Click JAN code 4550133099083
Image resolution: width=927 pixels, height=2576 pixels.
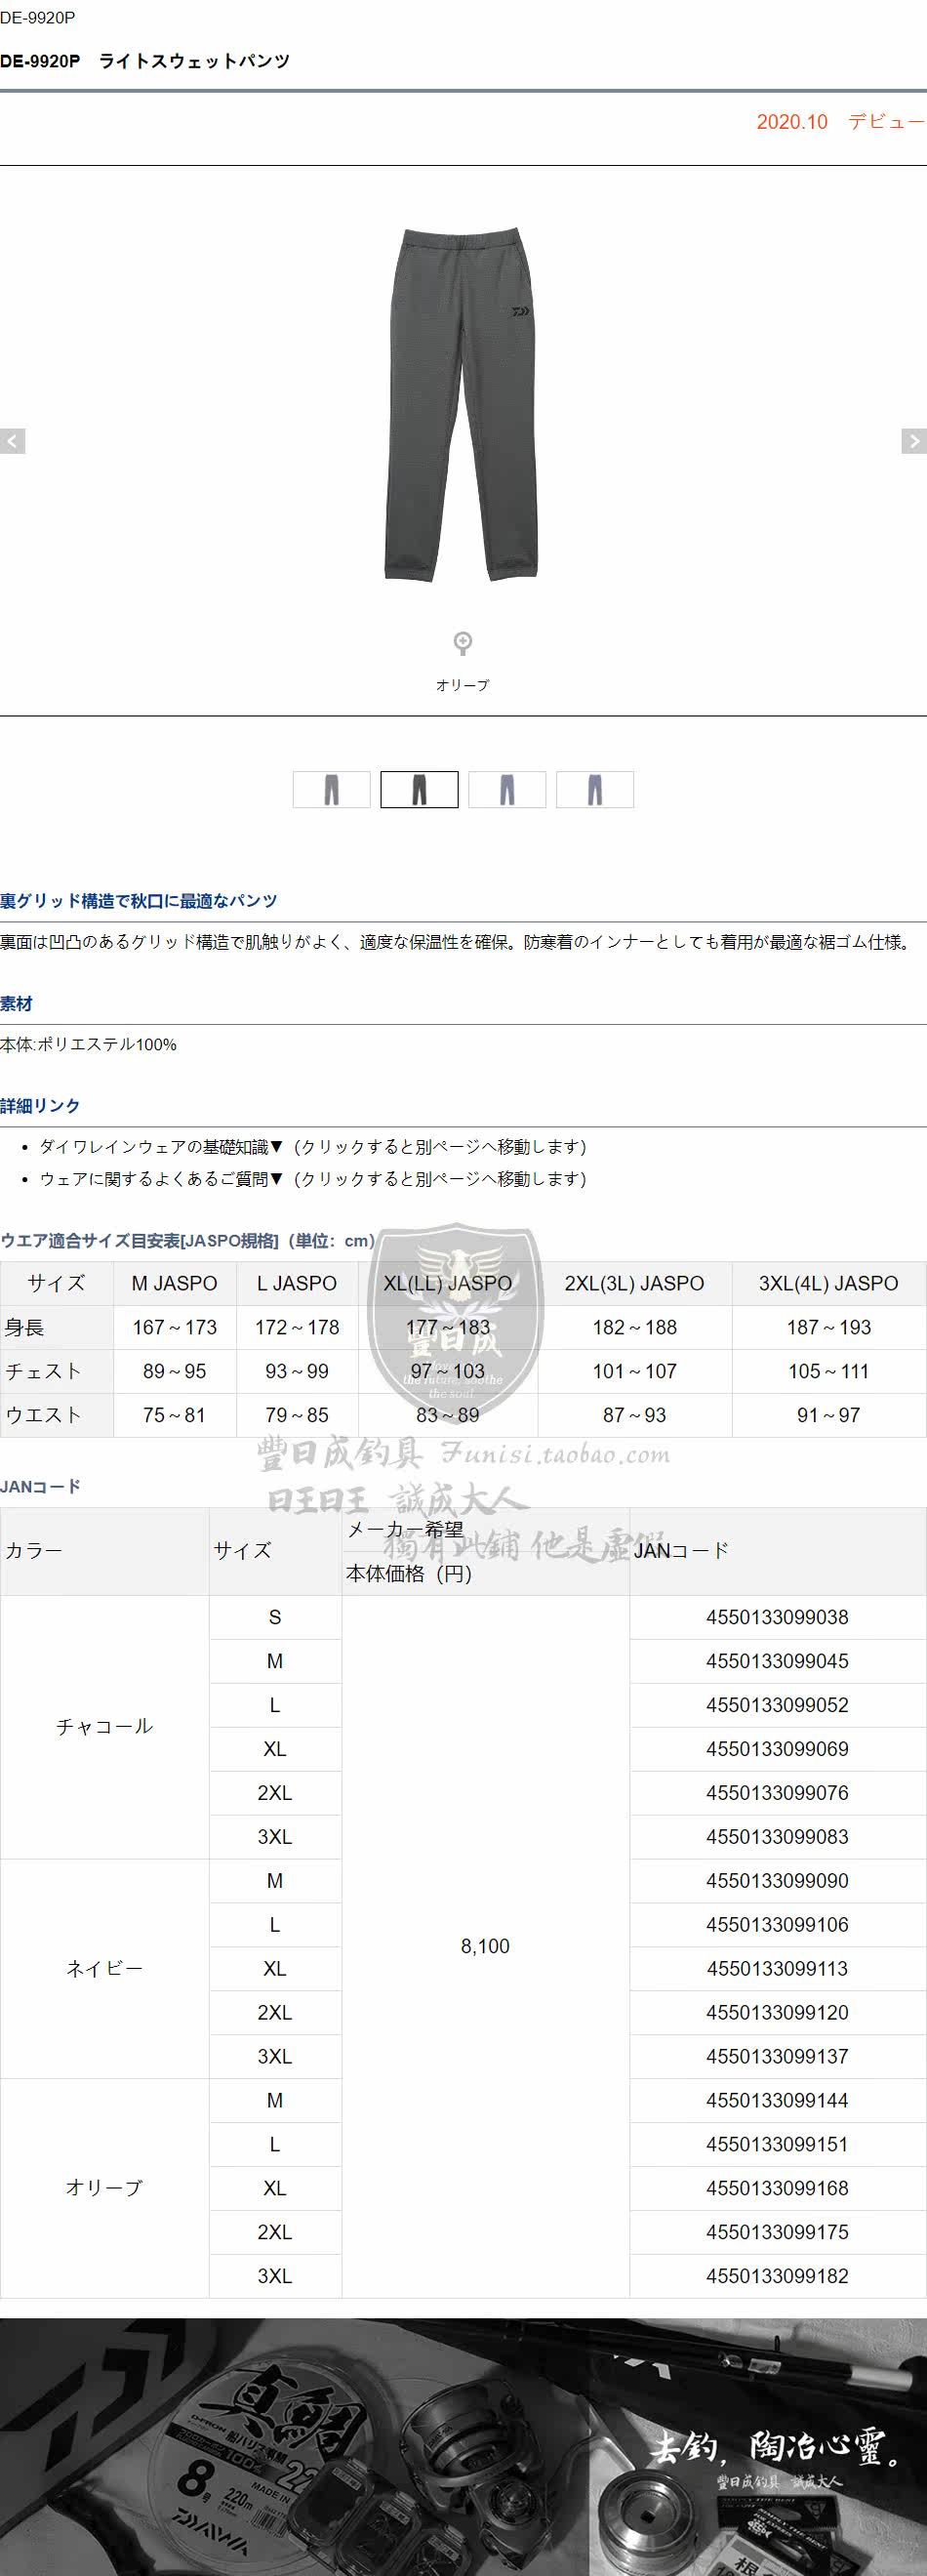(778, 1838)
